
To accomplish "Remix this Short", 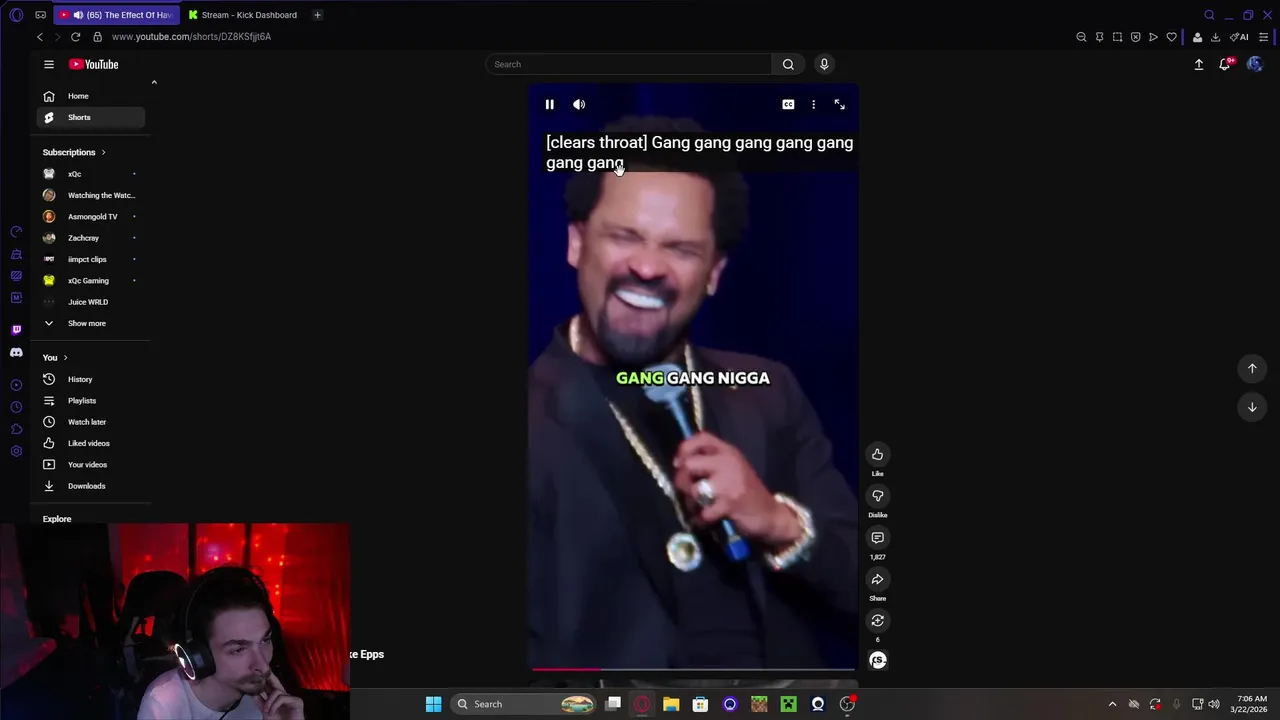I will 877,621.
